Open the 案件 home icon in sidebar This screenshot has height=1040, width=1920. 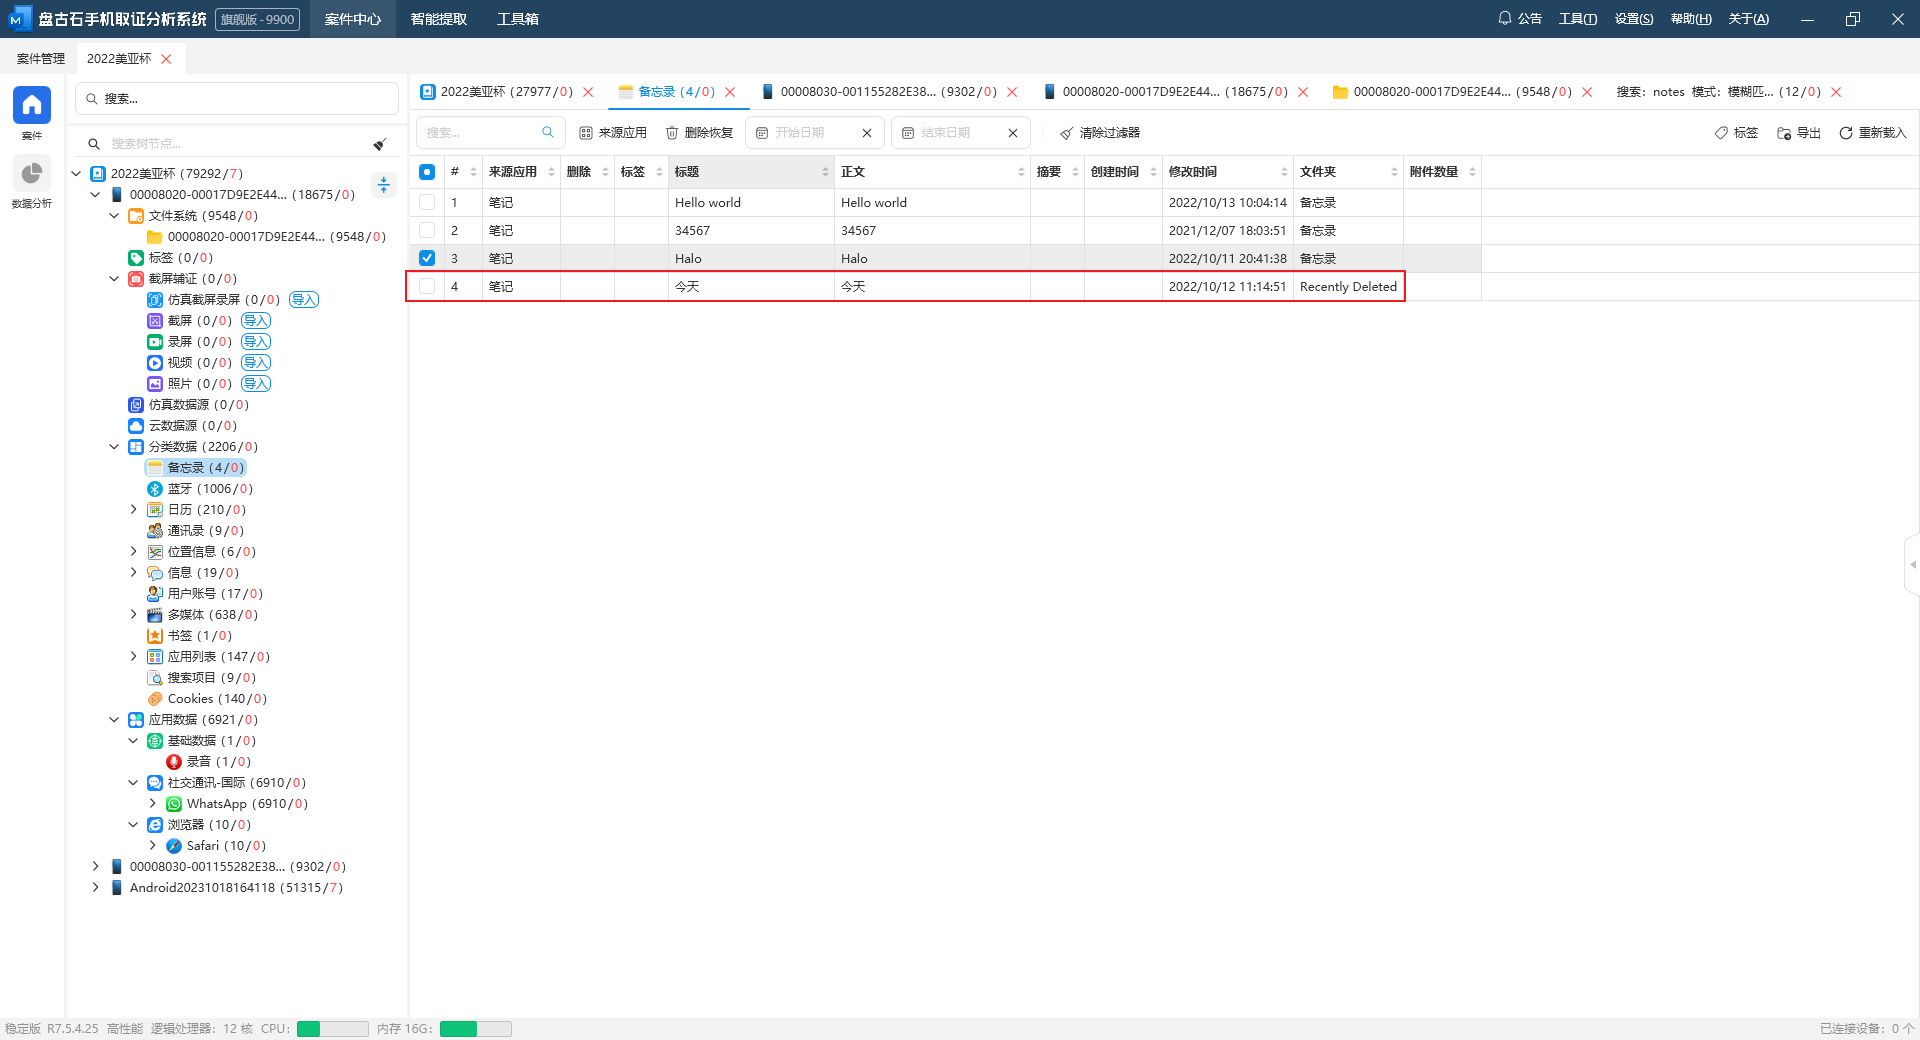[31, 105]
